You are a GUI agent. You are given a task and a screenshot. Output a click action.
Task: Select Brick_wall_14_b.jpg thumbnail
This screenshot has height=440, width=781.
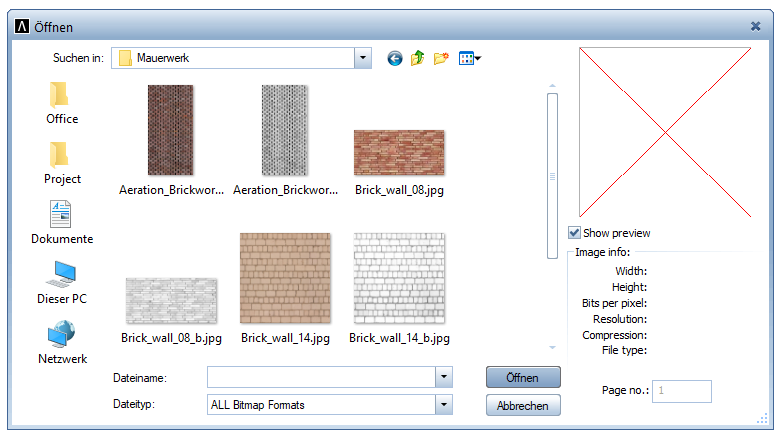pyautogui.click(x=399, y=278)
